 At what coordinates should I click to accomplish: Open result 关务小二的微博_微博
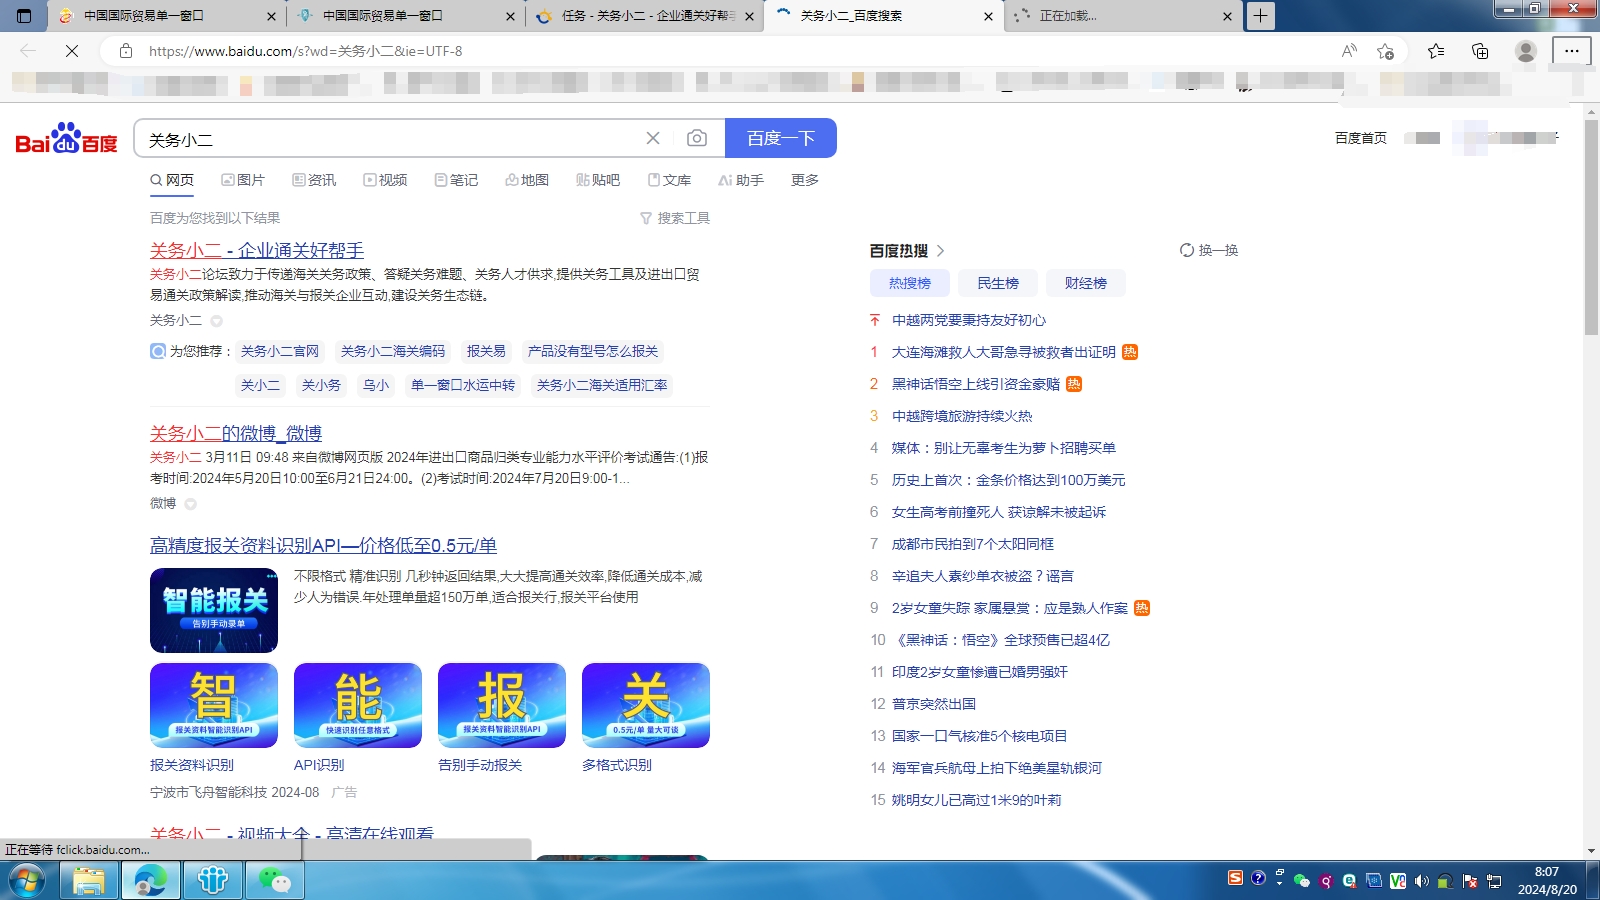pyautogui.click(x=236, y=433)
